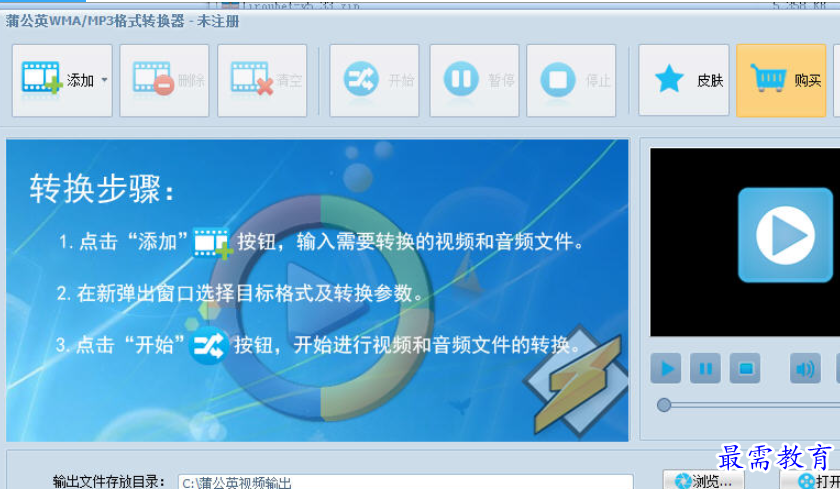Image resolution: width=840 pixels, height=489 pixels.
Task: Click the window title 蒲公英WMA/MP3格式转换器
Action: click(95, 21)
